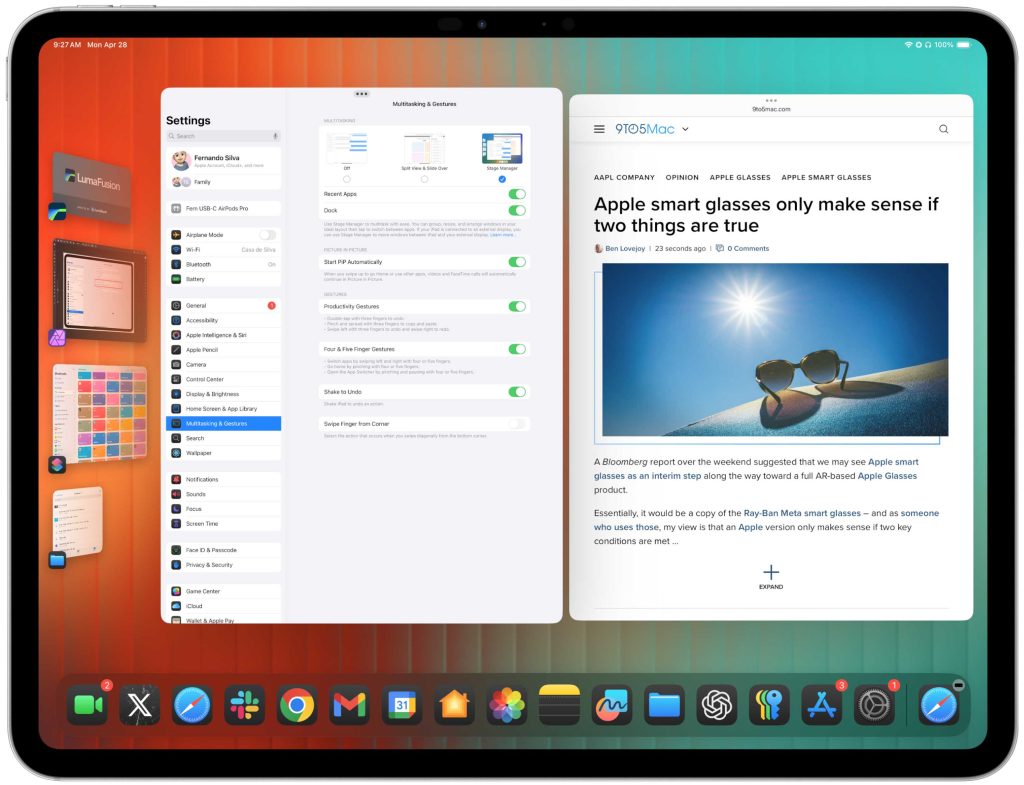The image size is (1024, 785).
Task: Select the Split View & Slide Over option
Action: point(424,179)
